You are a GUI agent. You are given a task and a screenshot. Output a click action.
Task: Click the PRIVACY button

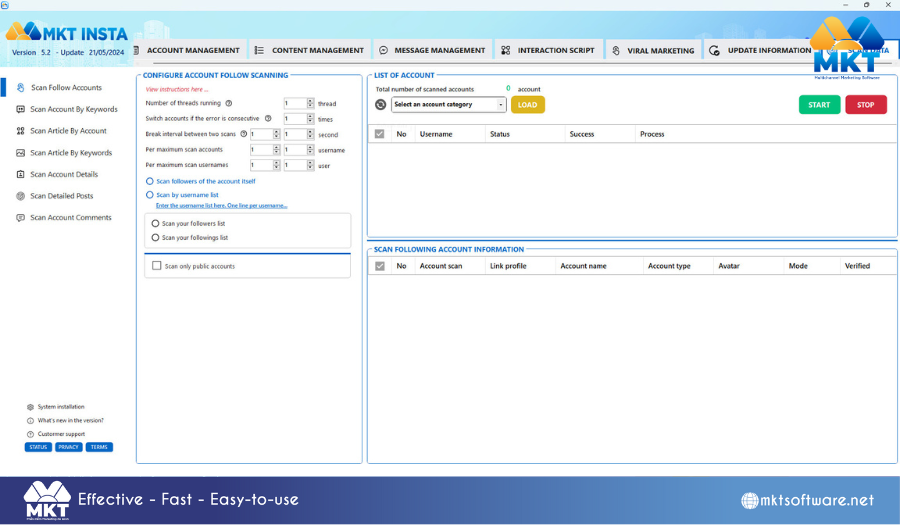coord(68,447)
